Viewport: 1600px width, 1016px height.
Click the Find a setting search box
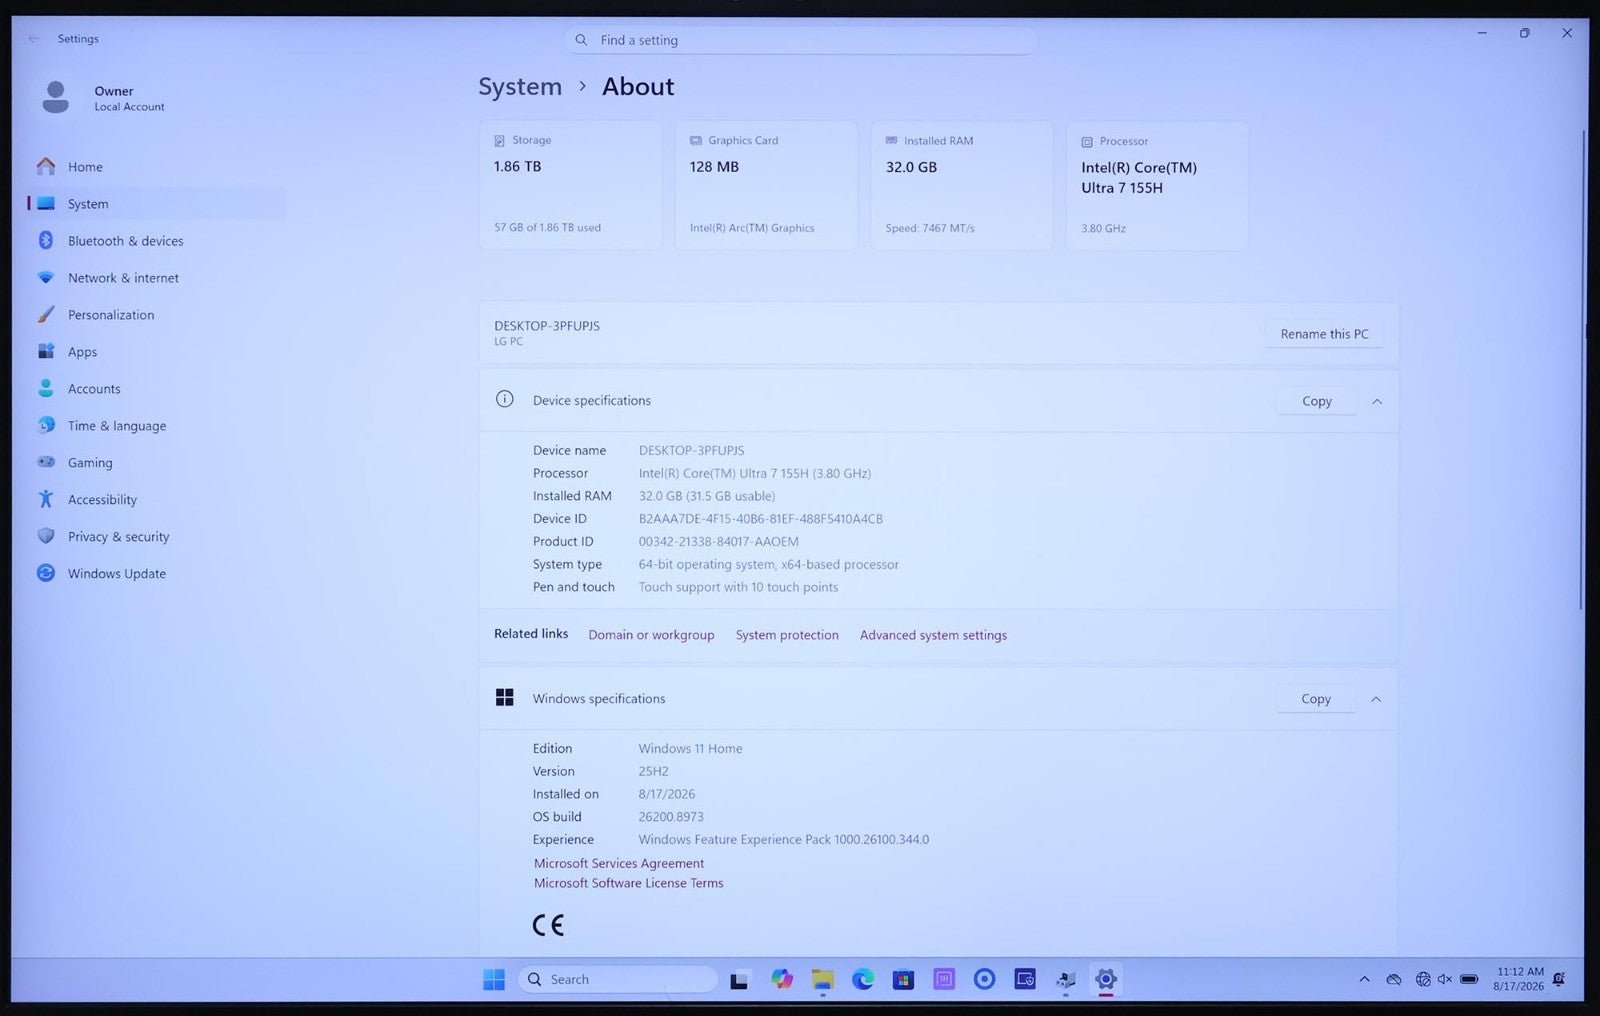pyautogui.click(x=800, y=40)
